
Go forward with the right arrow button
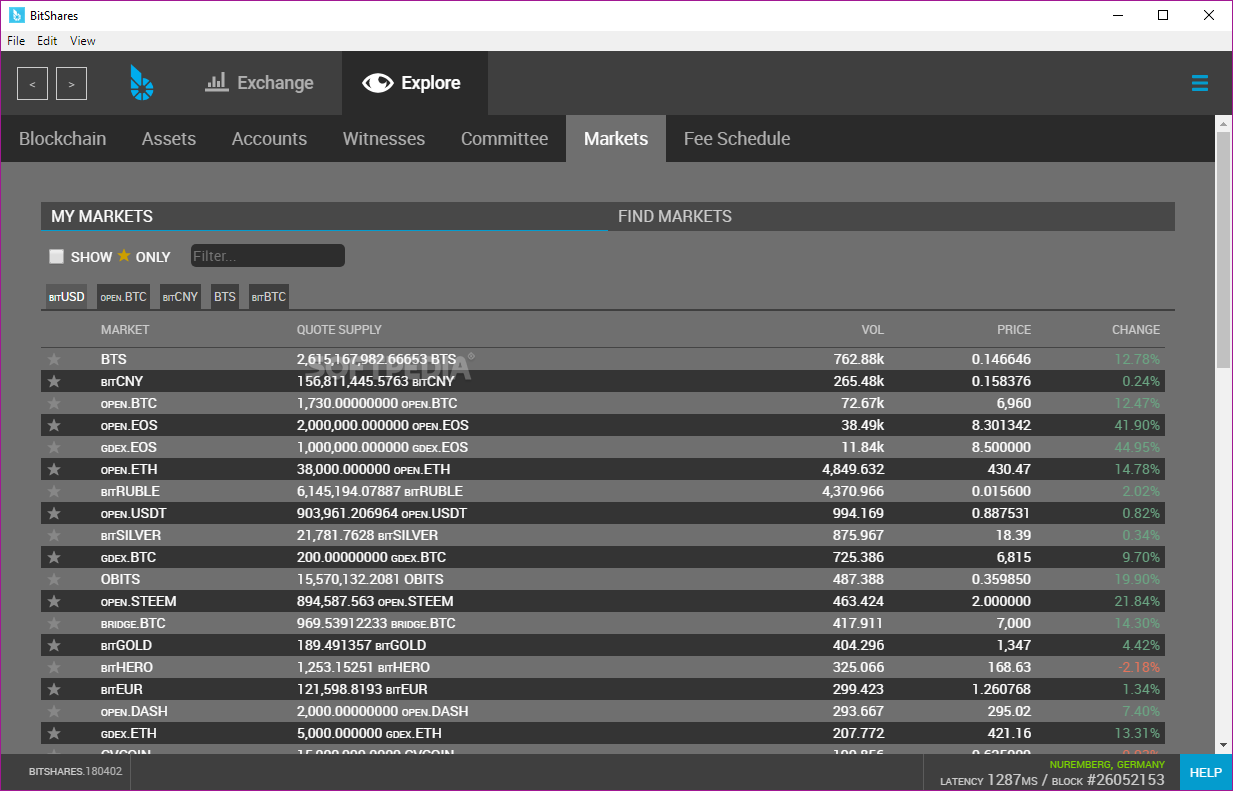[71, 84]
